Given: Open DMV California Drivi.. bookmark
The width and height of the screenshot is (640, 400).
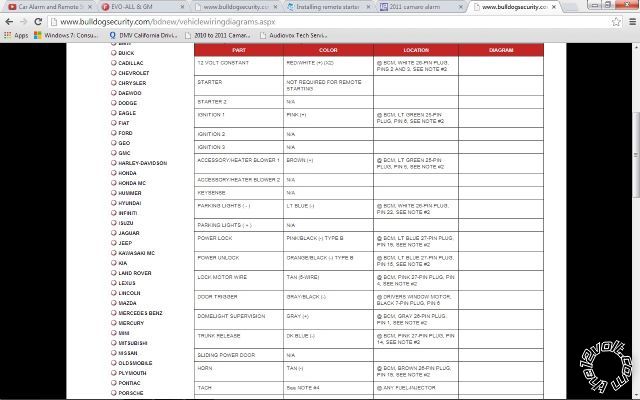Looking at the screenshot, I should 143,36.
